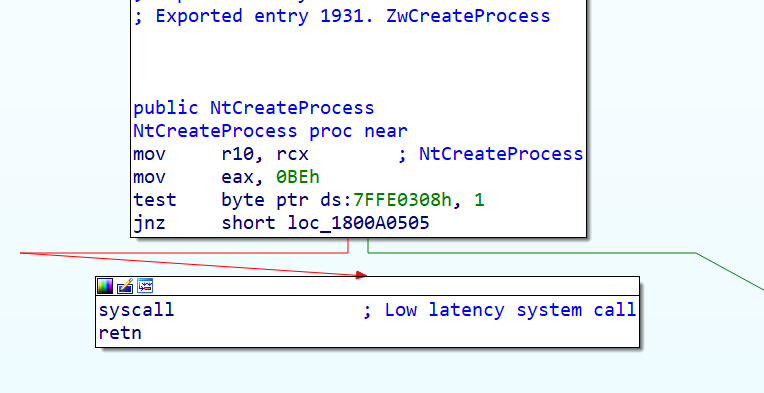This screenshot has width=764, height=393.
Task: Select the '7FFE0308h' address operand
Action: pyautogui.click(x=402, y=200)
